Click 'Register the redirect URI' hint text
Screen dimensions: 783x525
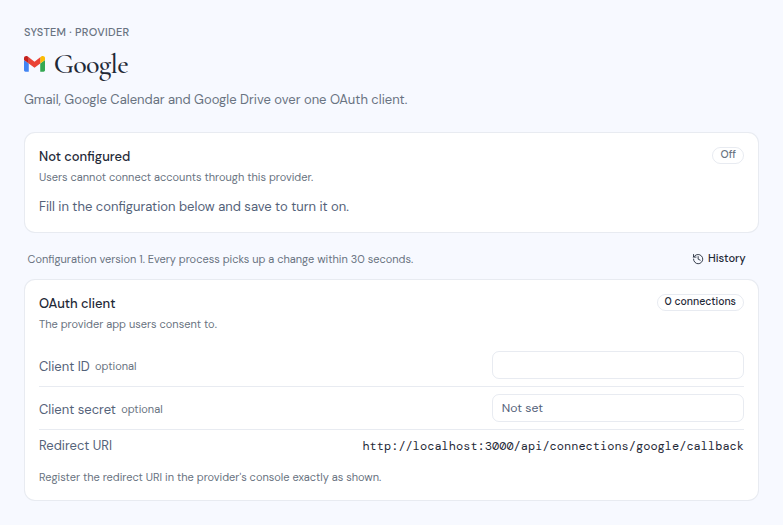point(210,477)
